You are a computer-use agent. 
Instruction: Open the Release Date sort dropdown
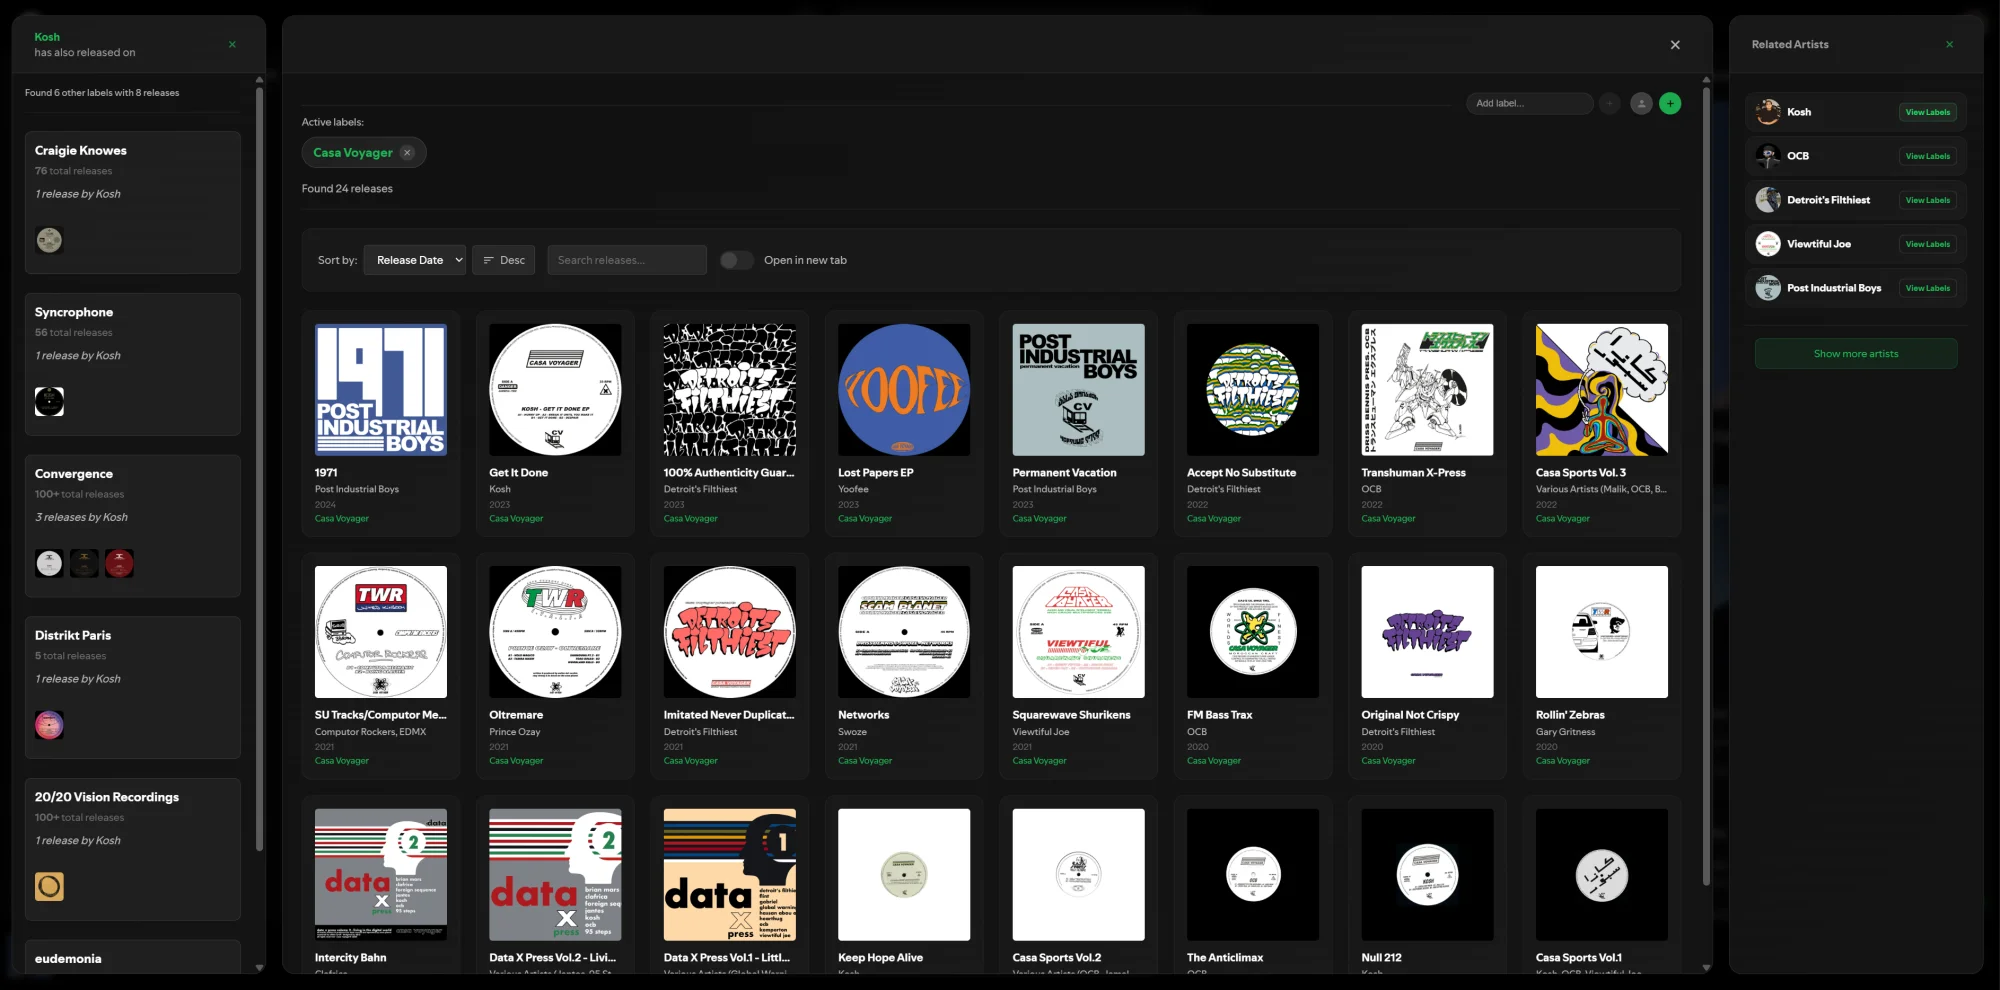[415, 260]
